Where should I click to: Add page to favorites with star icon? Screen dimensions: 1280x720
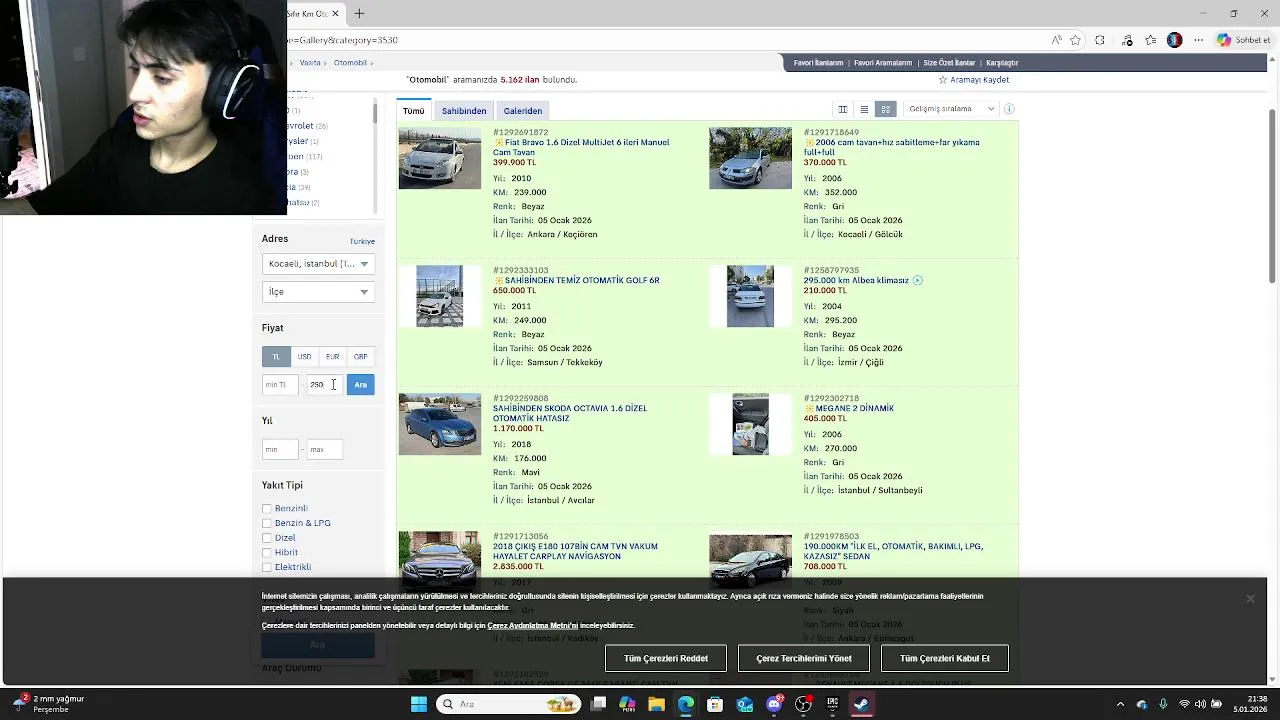(x=1075, y=40)
